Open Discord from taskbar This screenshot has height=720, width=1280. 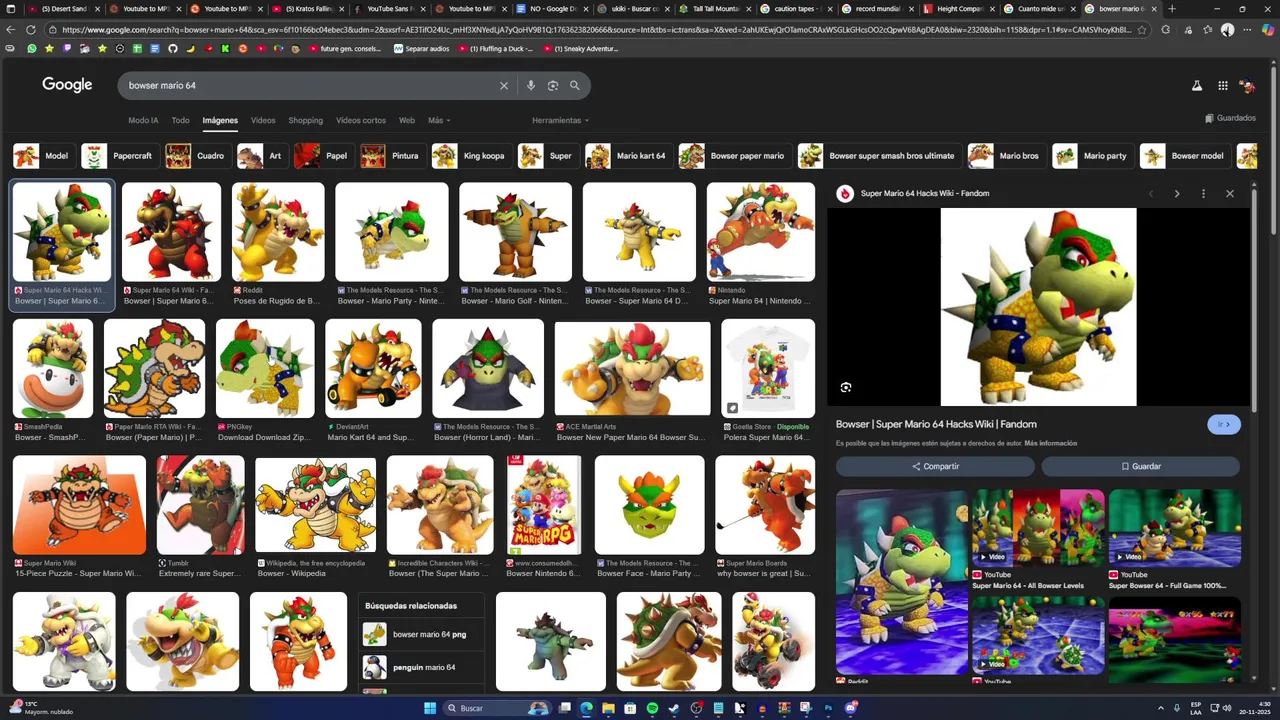[x=851, y=708]
